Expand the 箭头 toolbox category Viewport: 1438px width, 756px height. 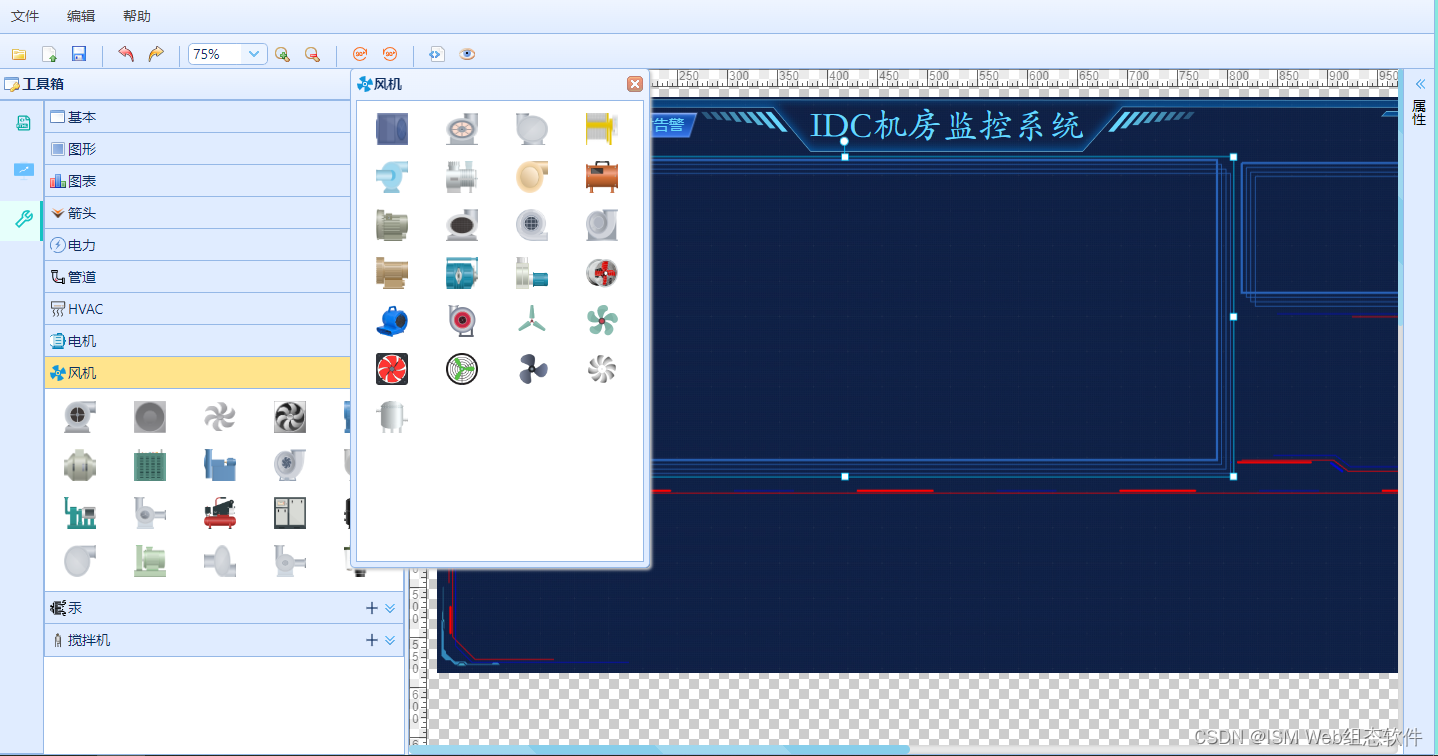(199, 213)
